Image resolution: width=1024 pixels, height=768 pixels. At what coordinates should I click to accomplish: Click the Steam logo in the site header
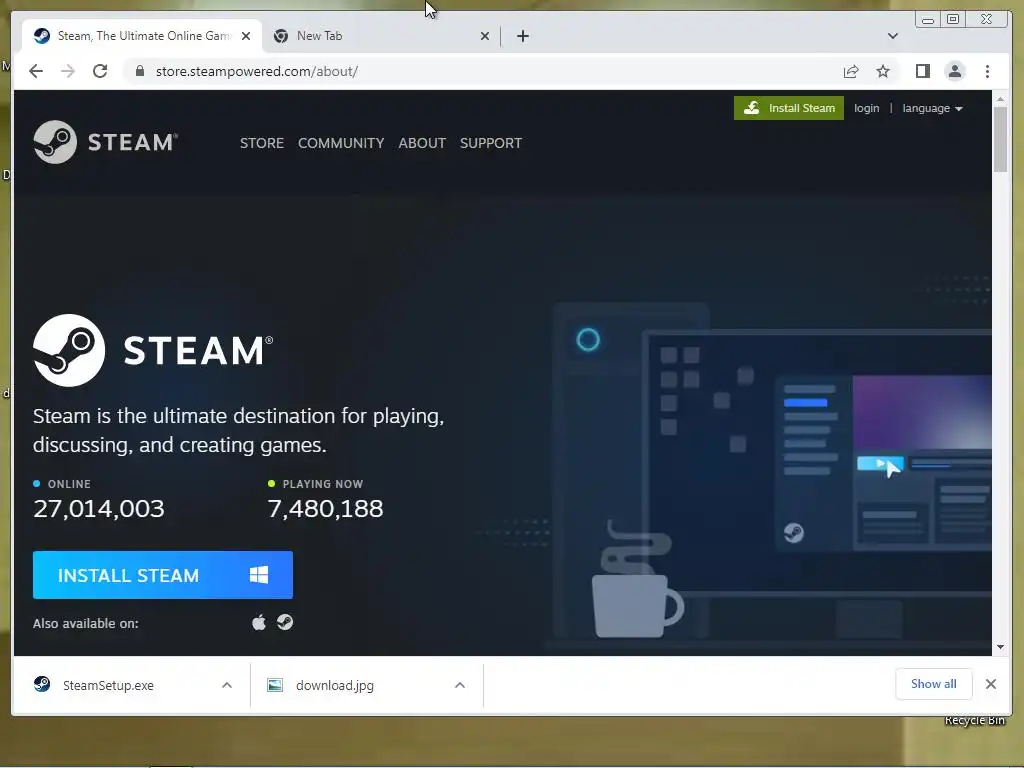click(x=105, y=142)
